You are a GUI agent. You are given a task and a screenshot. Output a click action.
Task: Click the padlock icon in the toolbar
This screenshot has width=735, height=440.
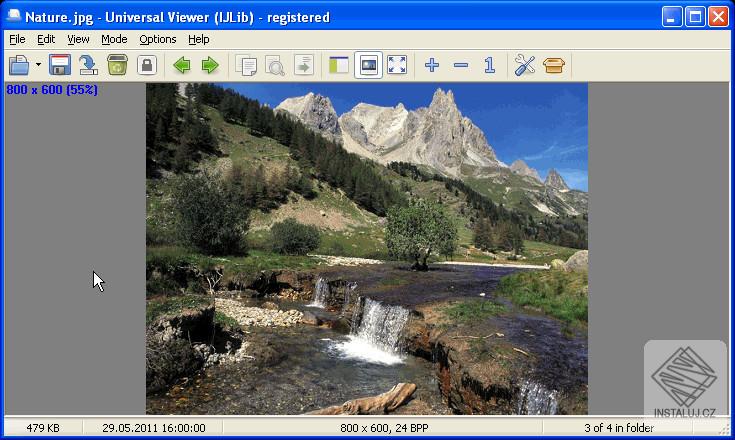[x=147, y=65]
